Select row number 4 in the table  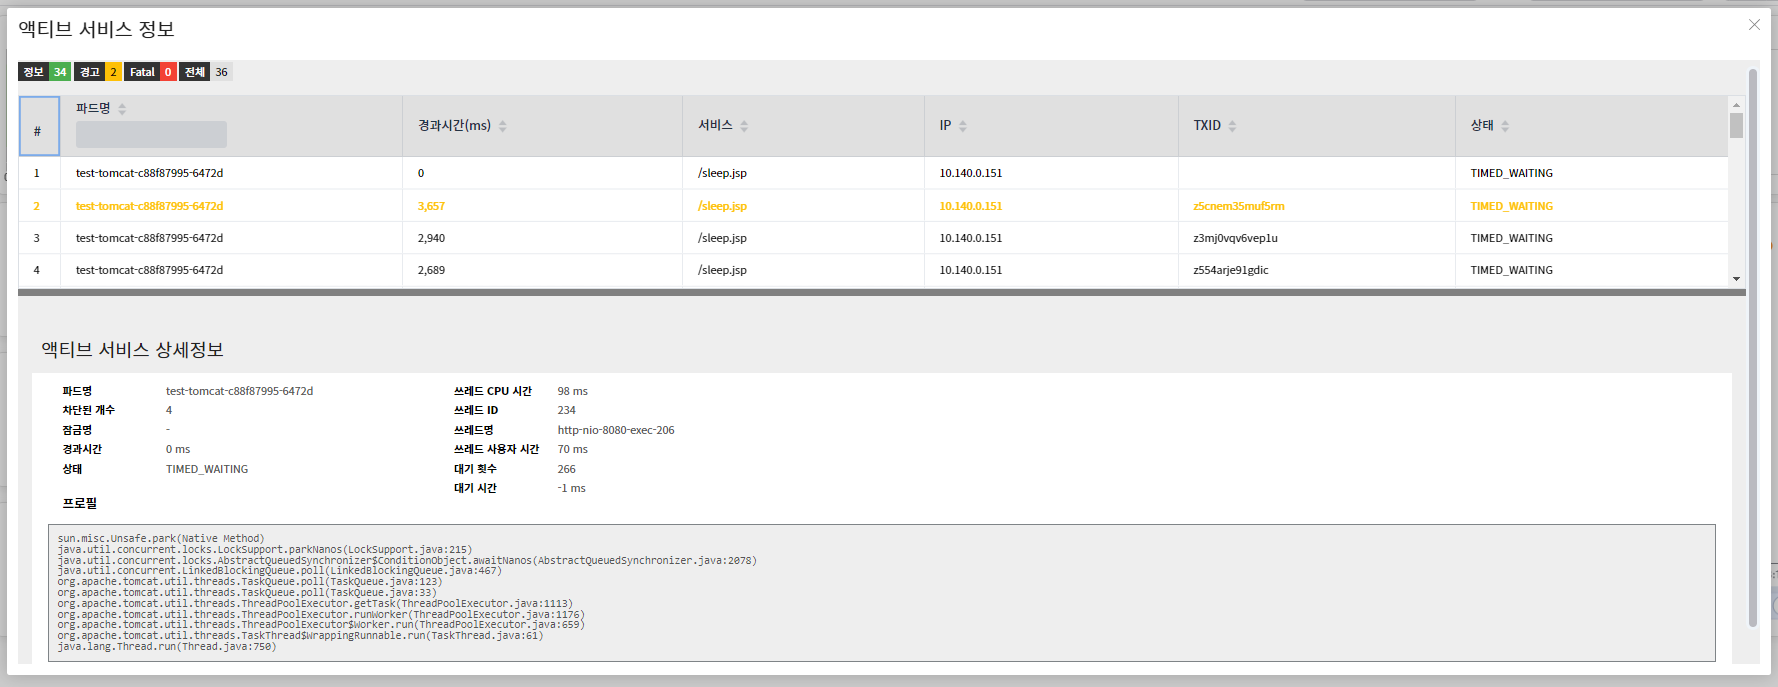click(37, 270)
